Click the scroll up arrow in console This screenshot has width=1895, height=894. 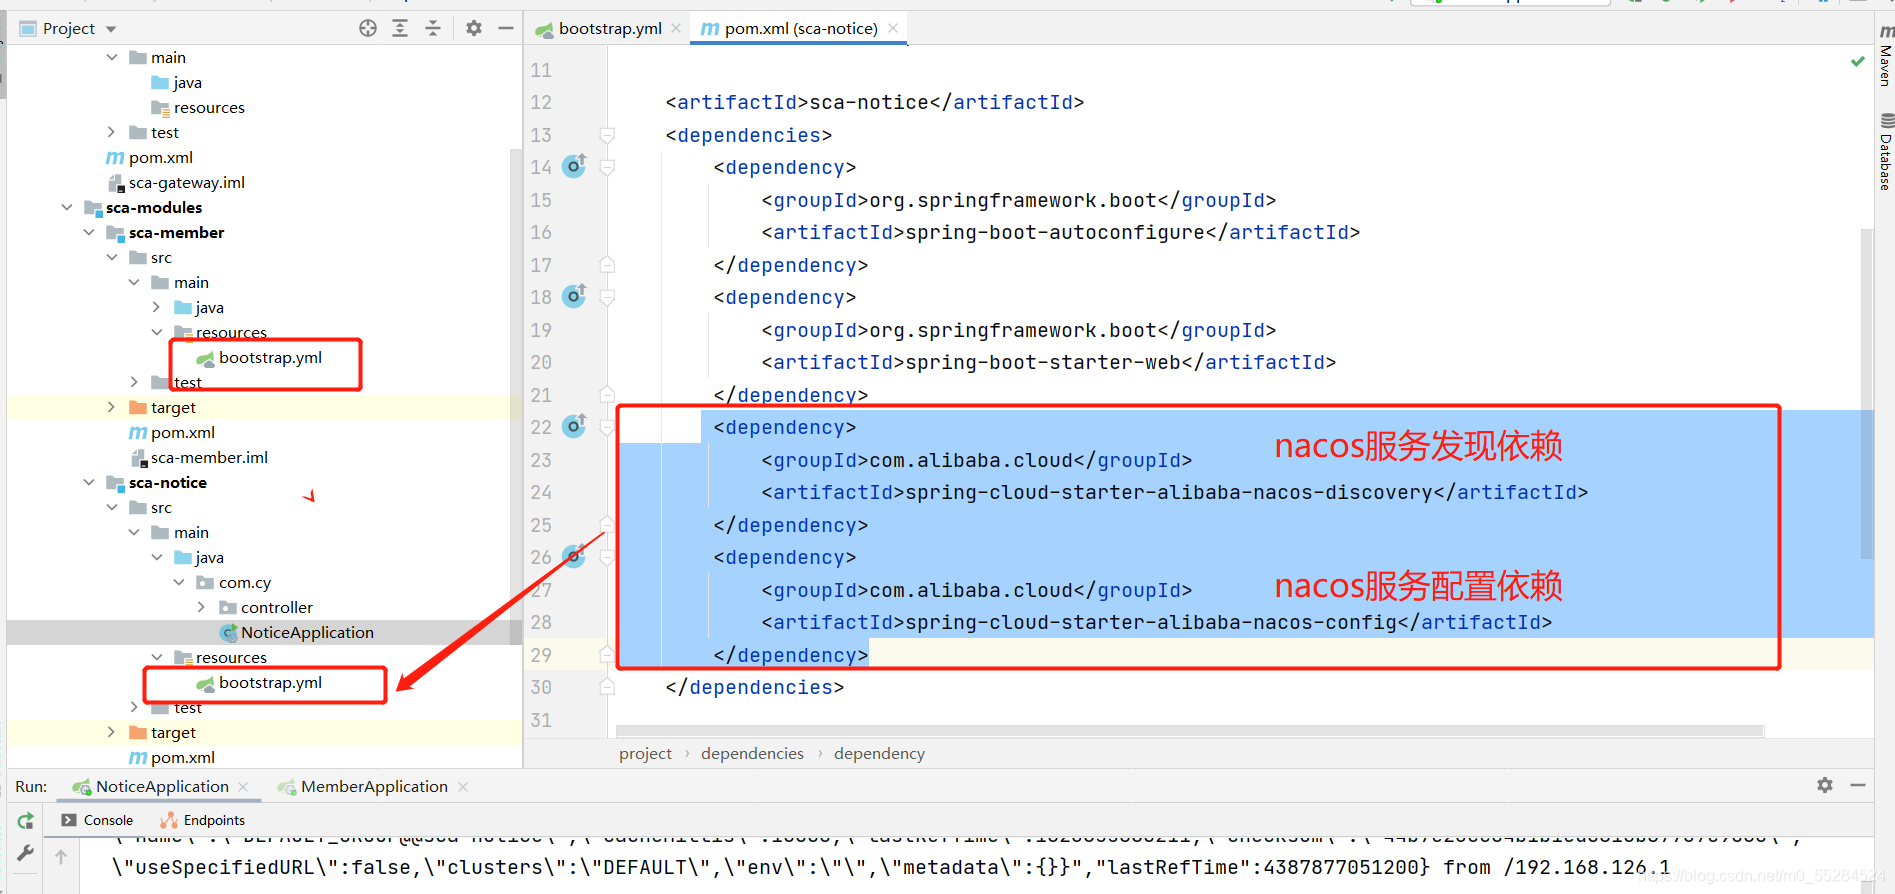tap(61, 857)
